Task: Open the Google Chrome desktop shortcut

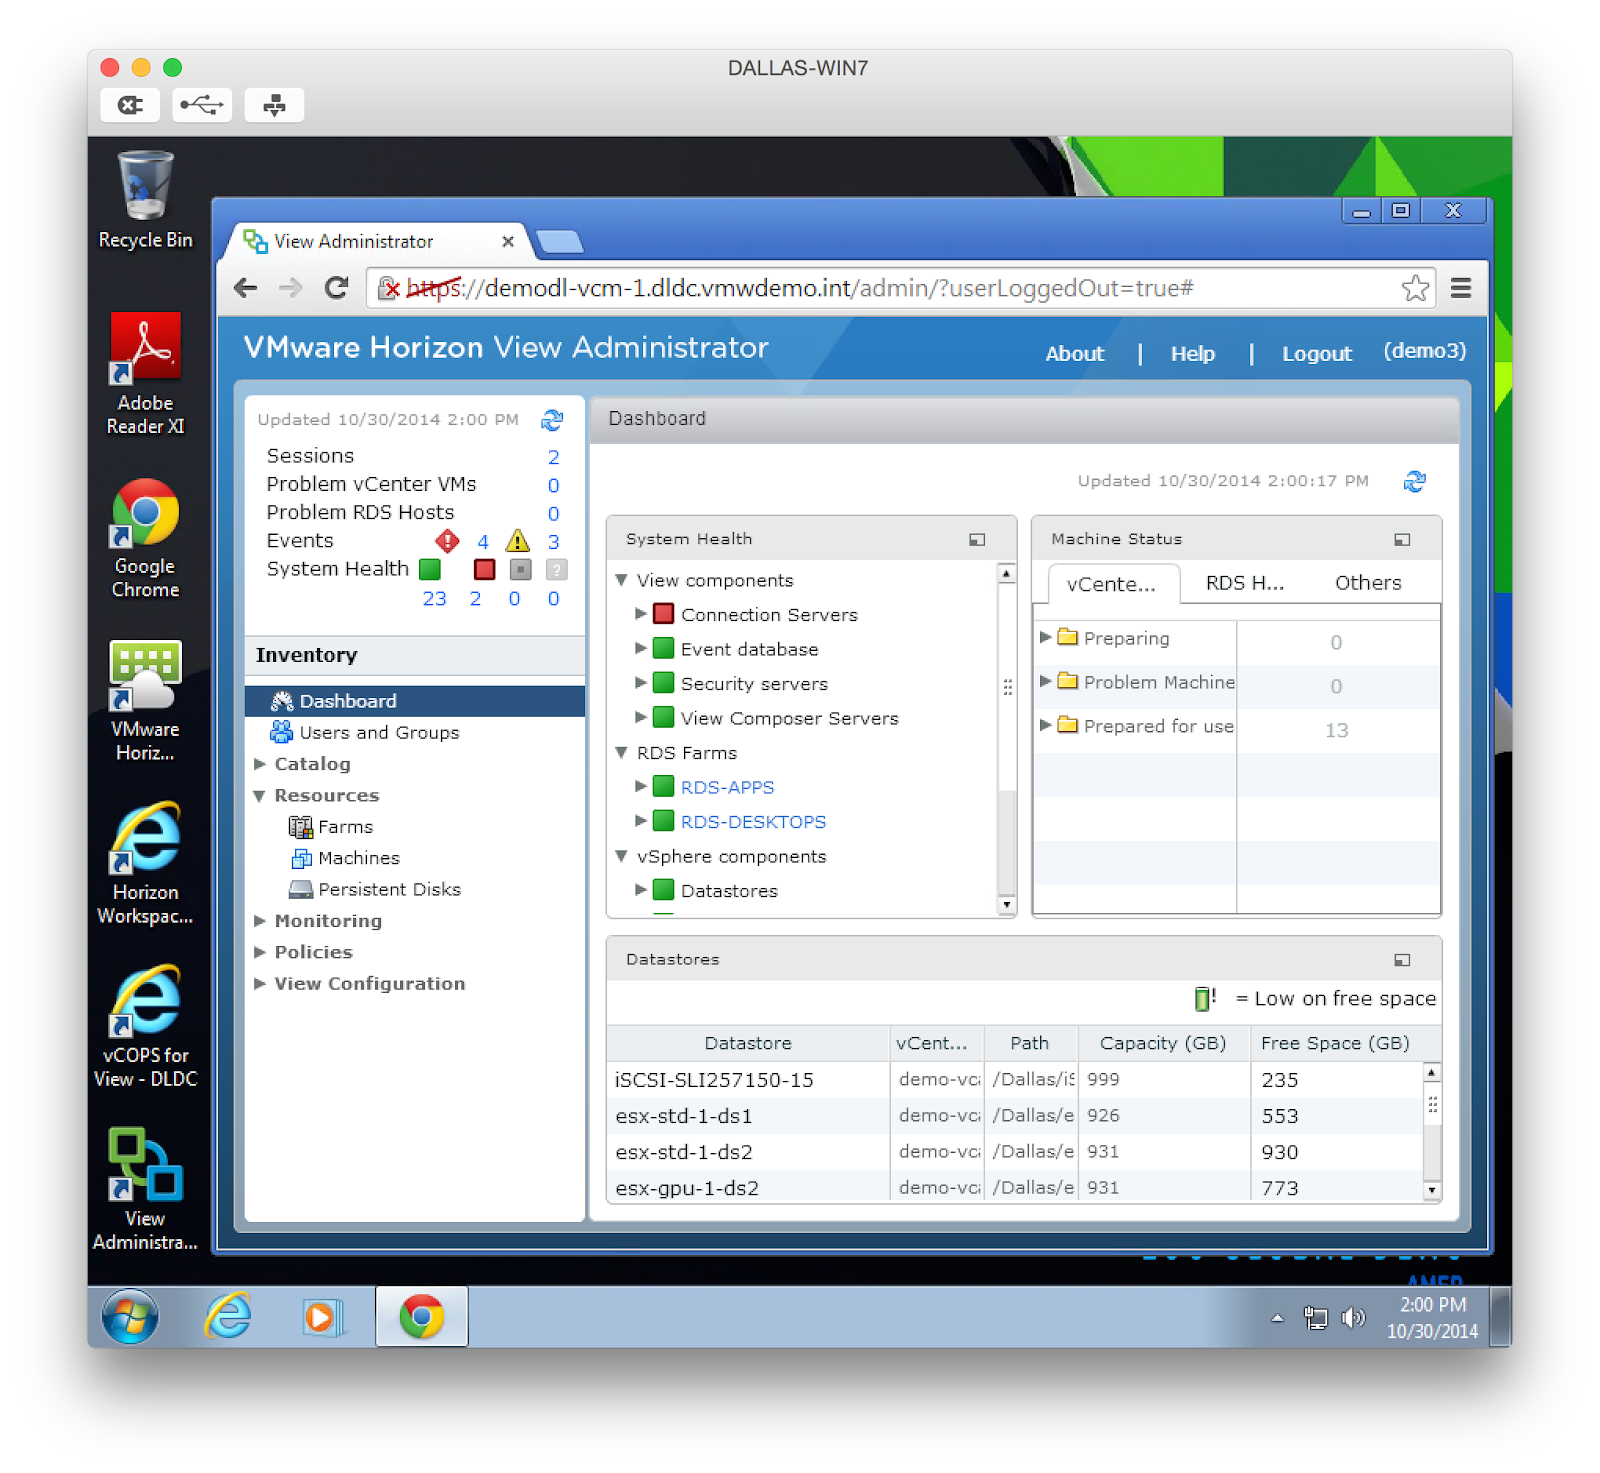Action: (x=145, y=538)
